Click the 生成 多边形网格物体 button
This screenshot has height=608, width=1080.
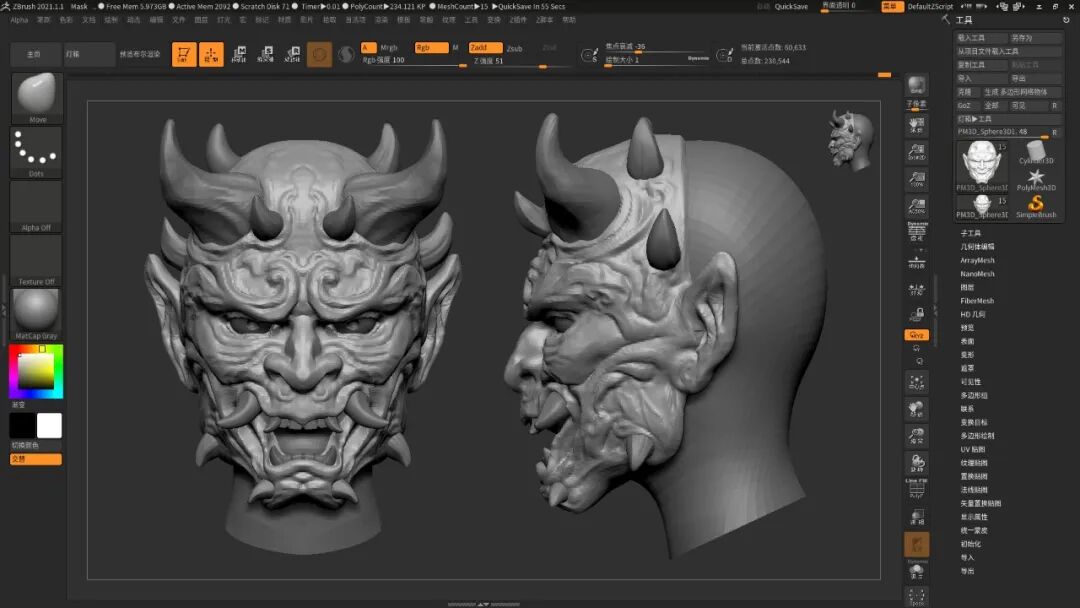[1021, 92]
